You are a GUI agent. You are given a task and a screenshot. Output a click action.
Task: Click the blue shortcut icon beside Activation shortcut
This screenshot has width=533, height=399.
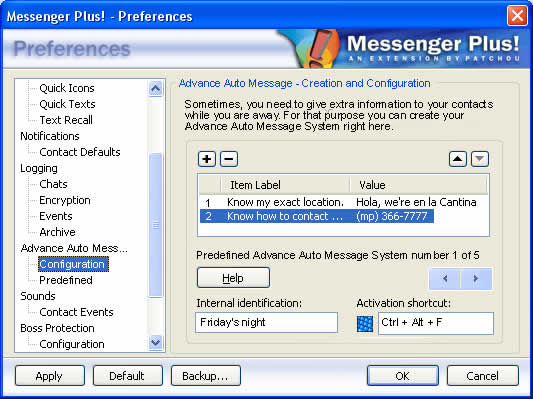[x=365, y=324]
